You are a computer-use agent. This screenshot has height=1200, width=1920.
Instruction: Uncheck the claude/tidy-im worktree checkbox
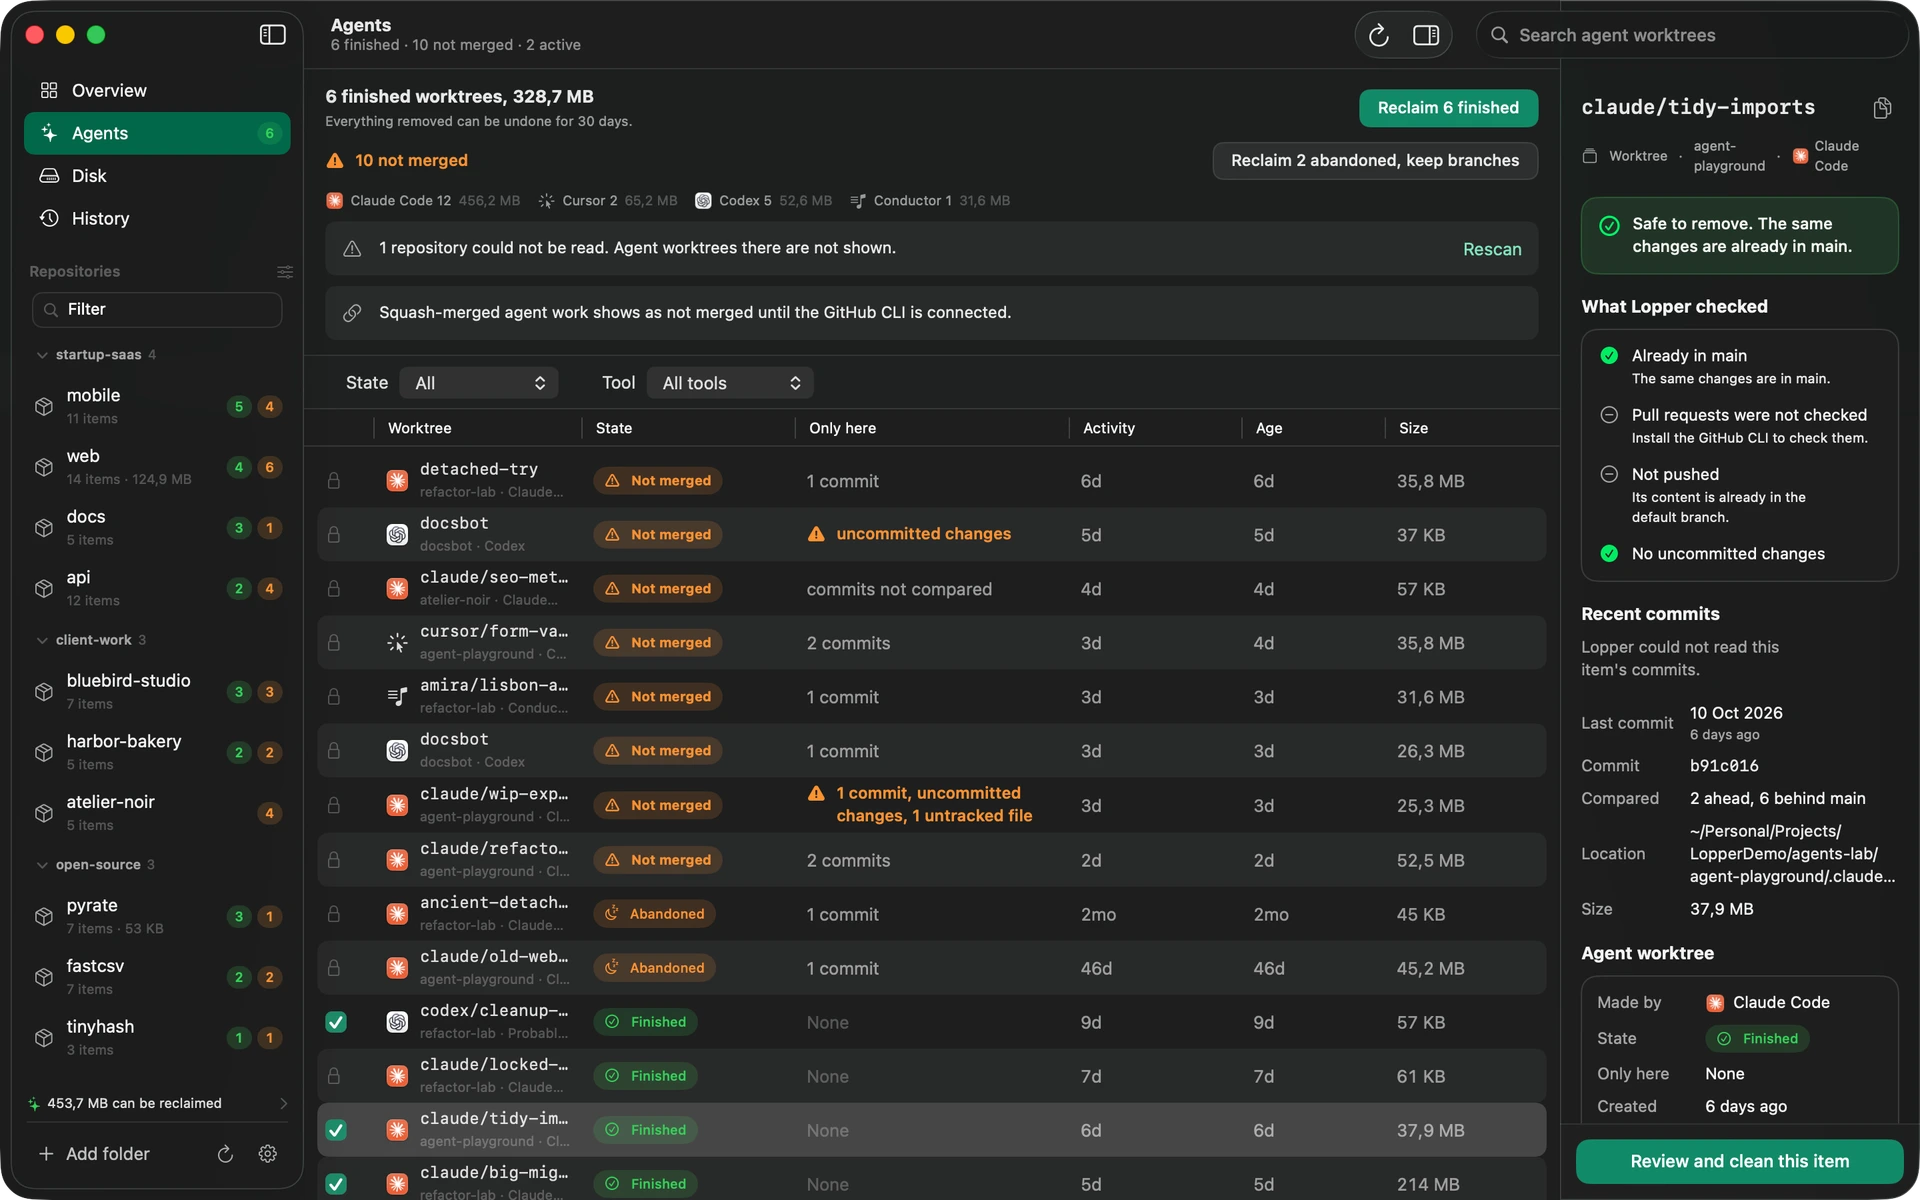coord(336,1130)
